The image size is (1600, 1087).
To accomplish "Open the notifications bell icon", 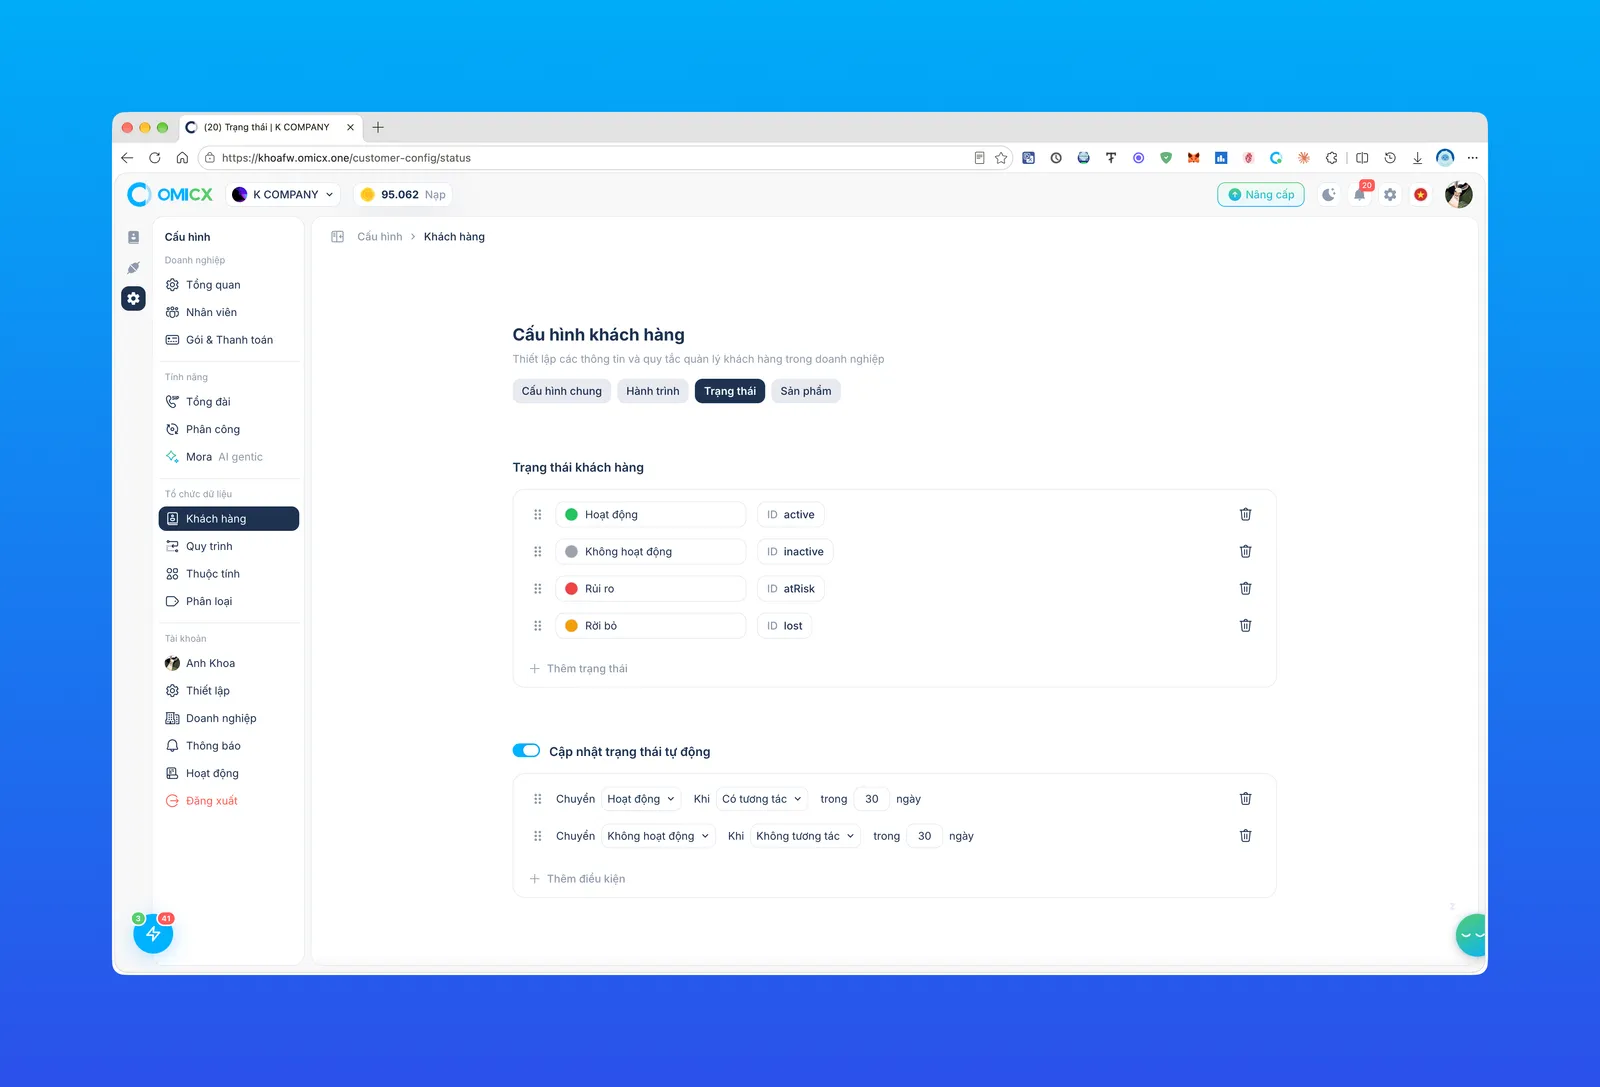I will (1359, 195).
